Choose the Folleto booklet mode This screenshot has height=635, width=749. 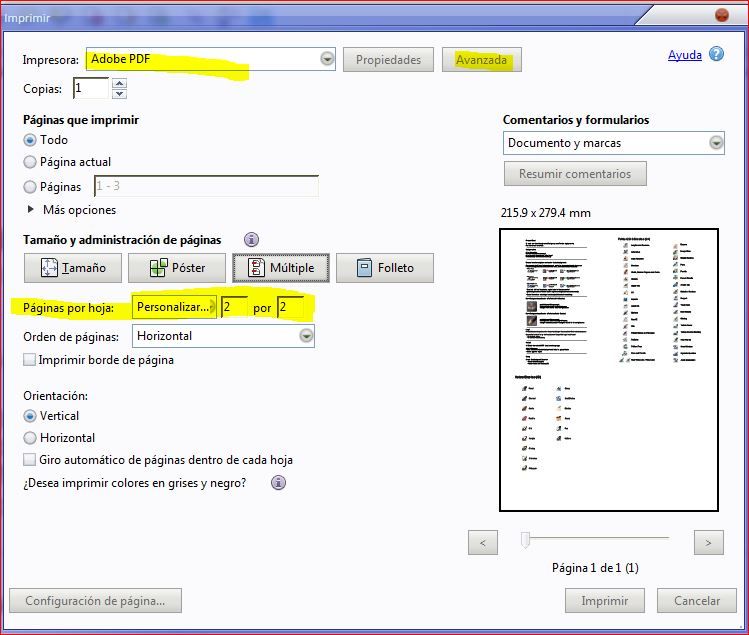(x=385, y=268)
